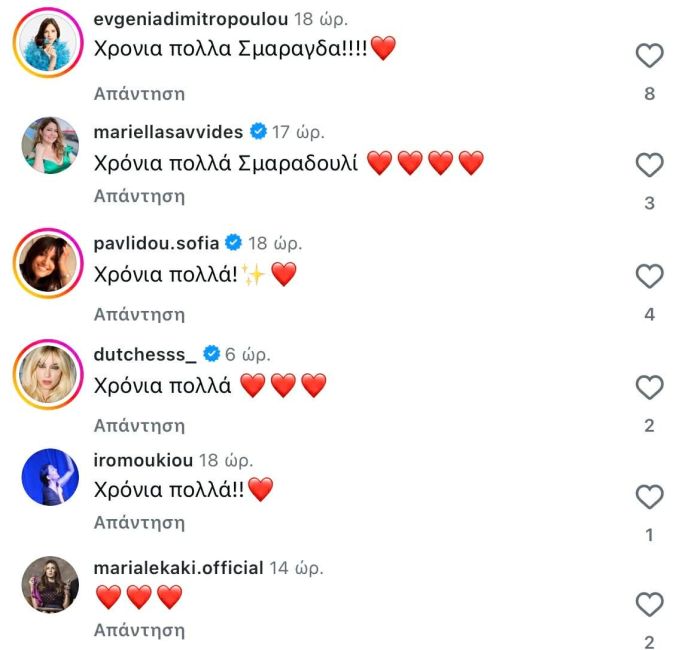Reply to evgeniadimitropoulou via Απάντηση
700x650 pixels.
click(139, 94)
